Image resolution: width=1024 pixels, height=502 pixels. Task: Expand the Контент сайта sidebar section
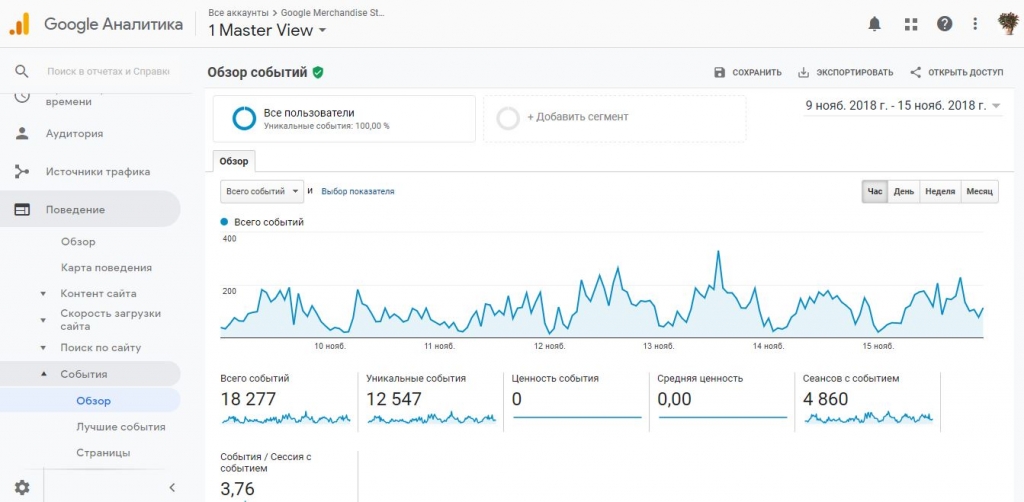(98, 294)
